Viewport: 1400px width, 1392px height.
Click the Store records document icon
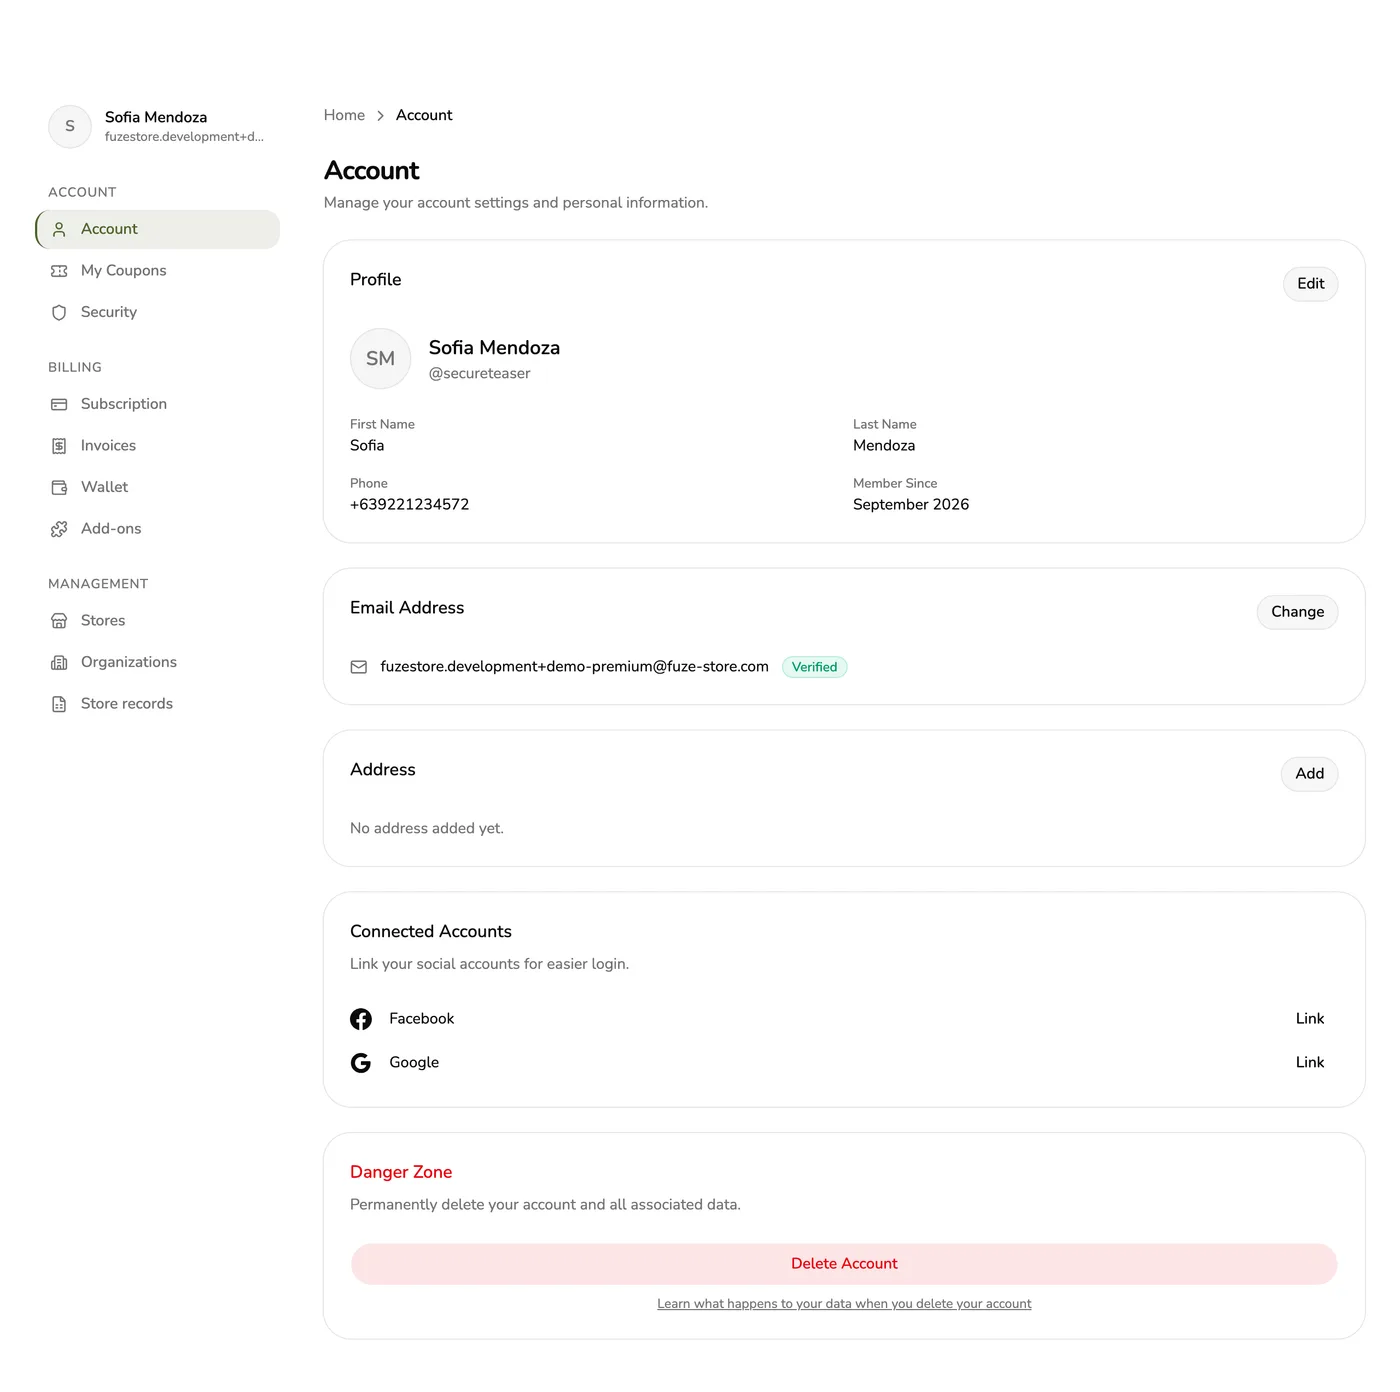pyautogui.click(x=59, y=704)
